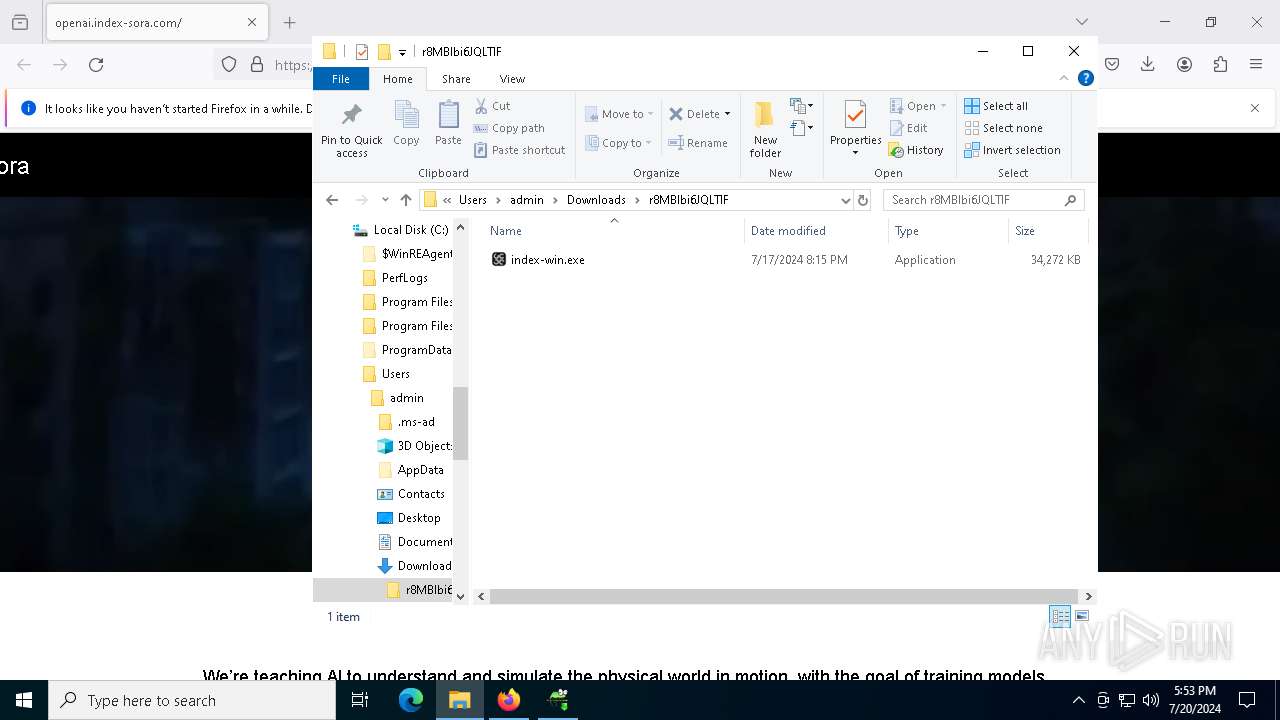Screen dimensions: 1280x720
Task: Refresh the Explorer folder view
Action: click(x=863, y=200)
